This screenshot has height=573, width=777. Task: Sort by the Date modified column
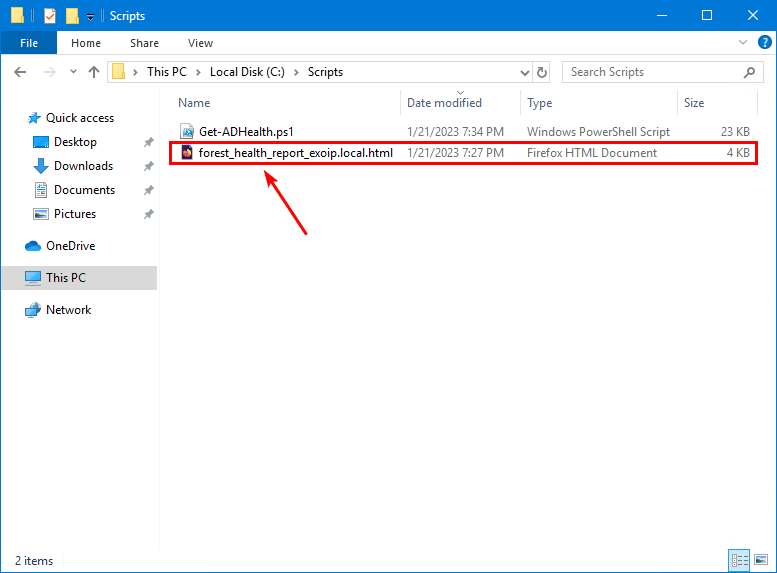pos(444,103)
